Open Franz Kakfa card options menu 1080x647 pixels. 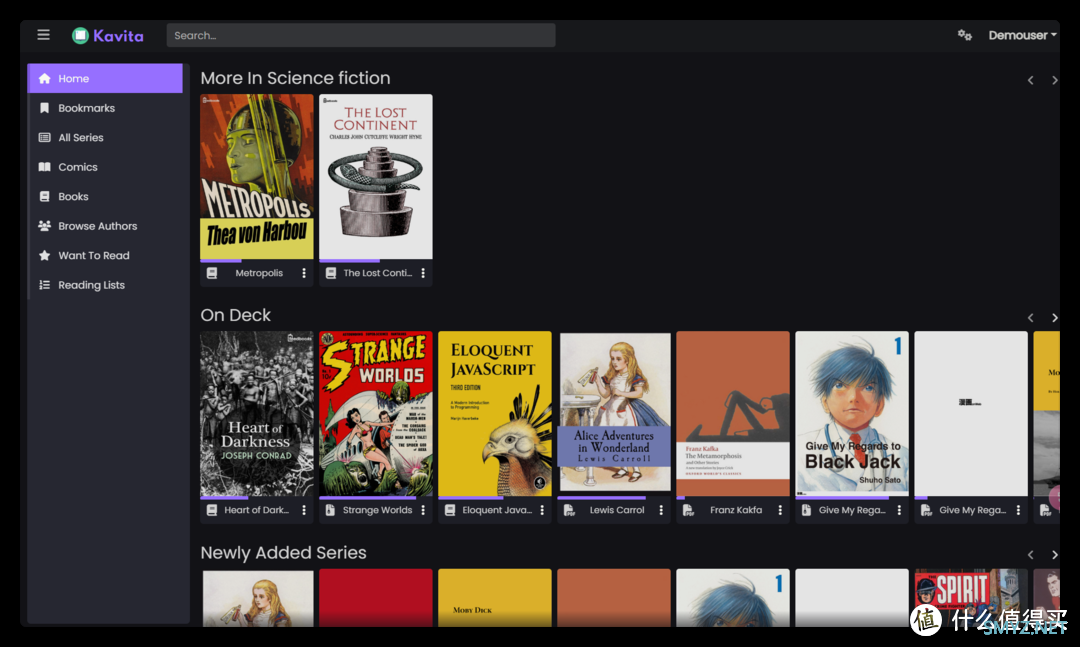click(x=780, y=511)
